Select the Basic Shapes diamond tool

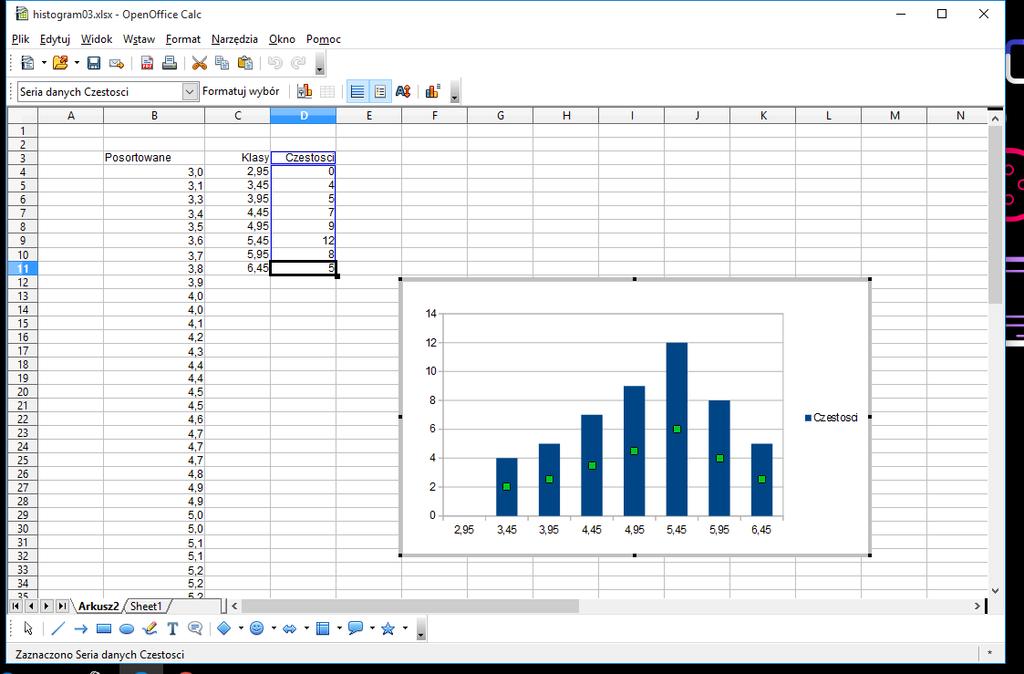224,628
